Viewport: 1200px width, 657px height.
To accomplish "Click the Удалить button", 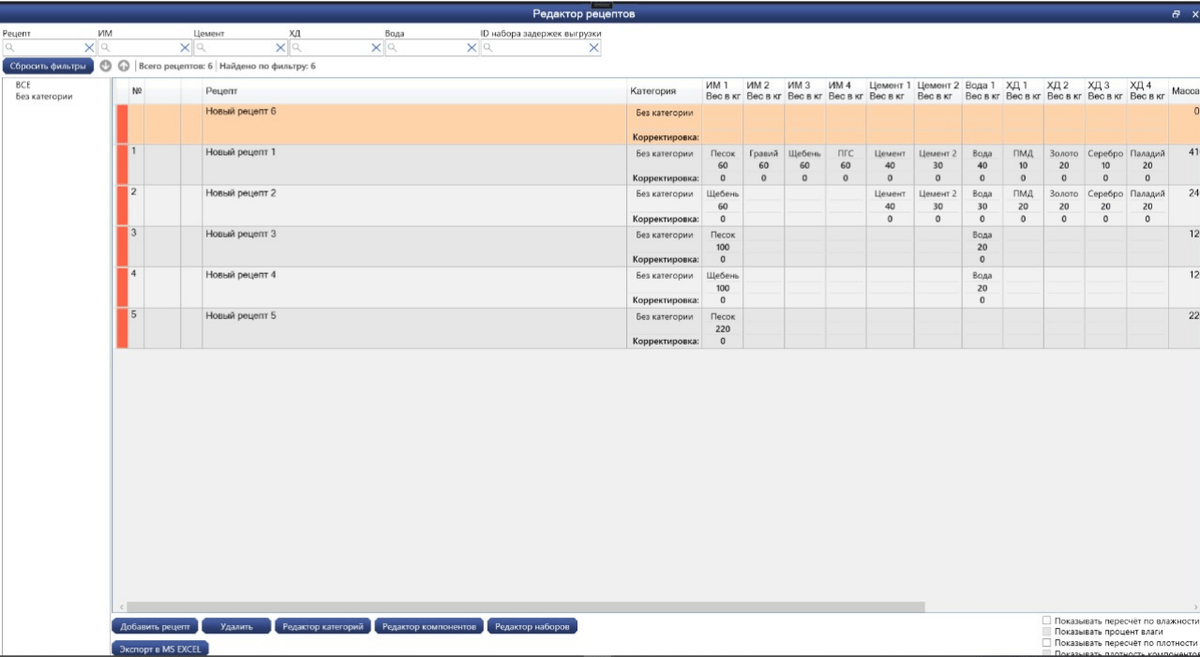I will tap(236, 627).
